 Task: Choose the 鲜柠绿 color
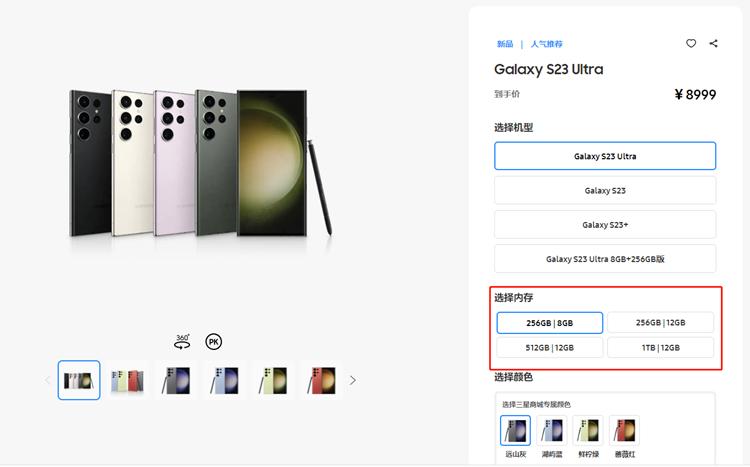pyautogui.click(x=588, y=431)
